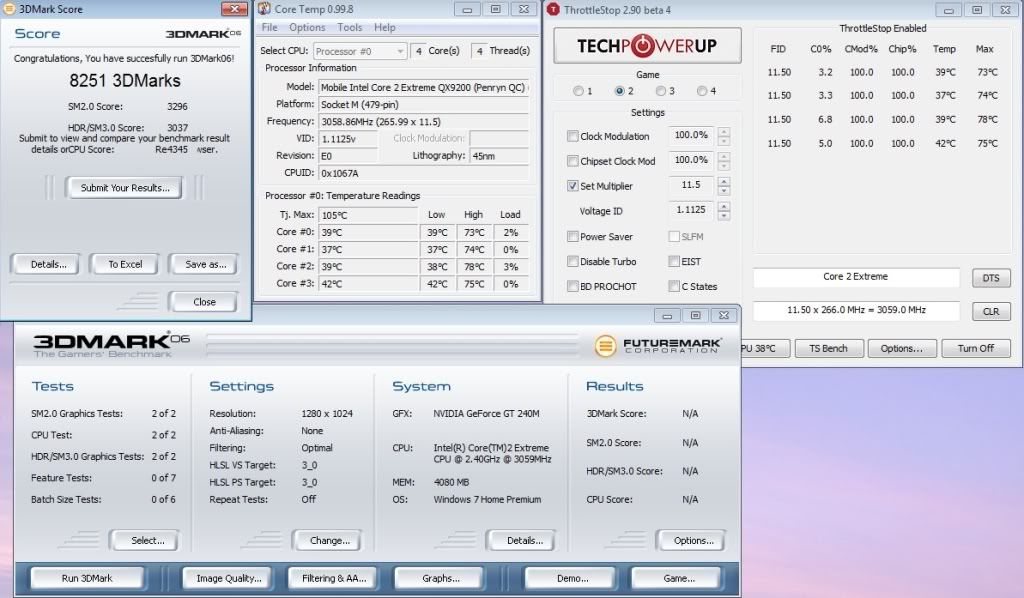Viewport: 1024px width, 598px height.
Task: Click the ThrottleStop title bar app icon
Action: point(554,9)
